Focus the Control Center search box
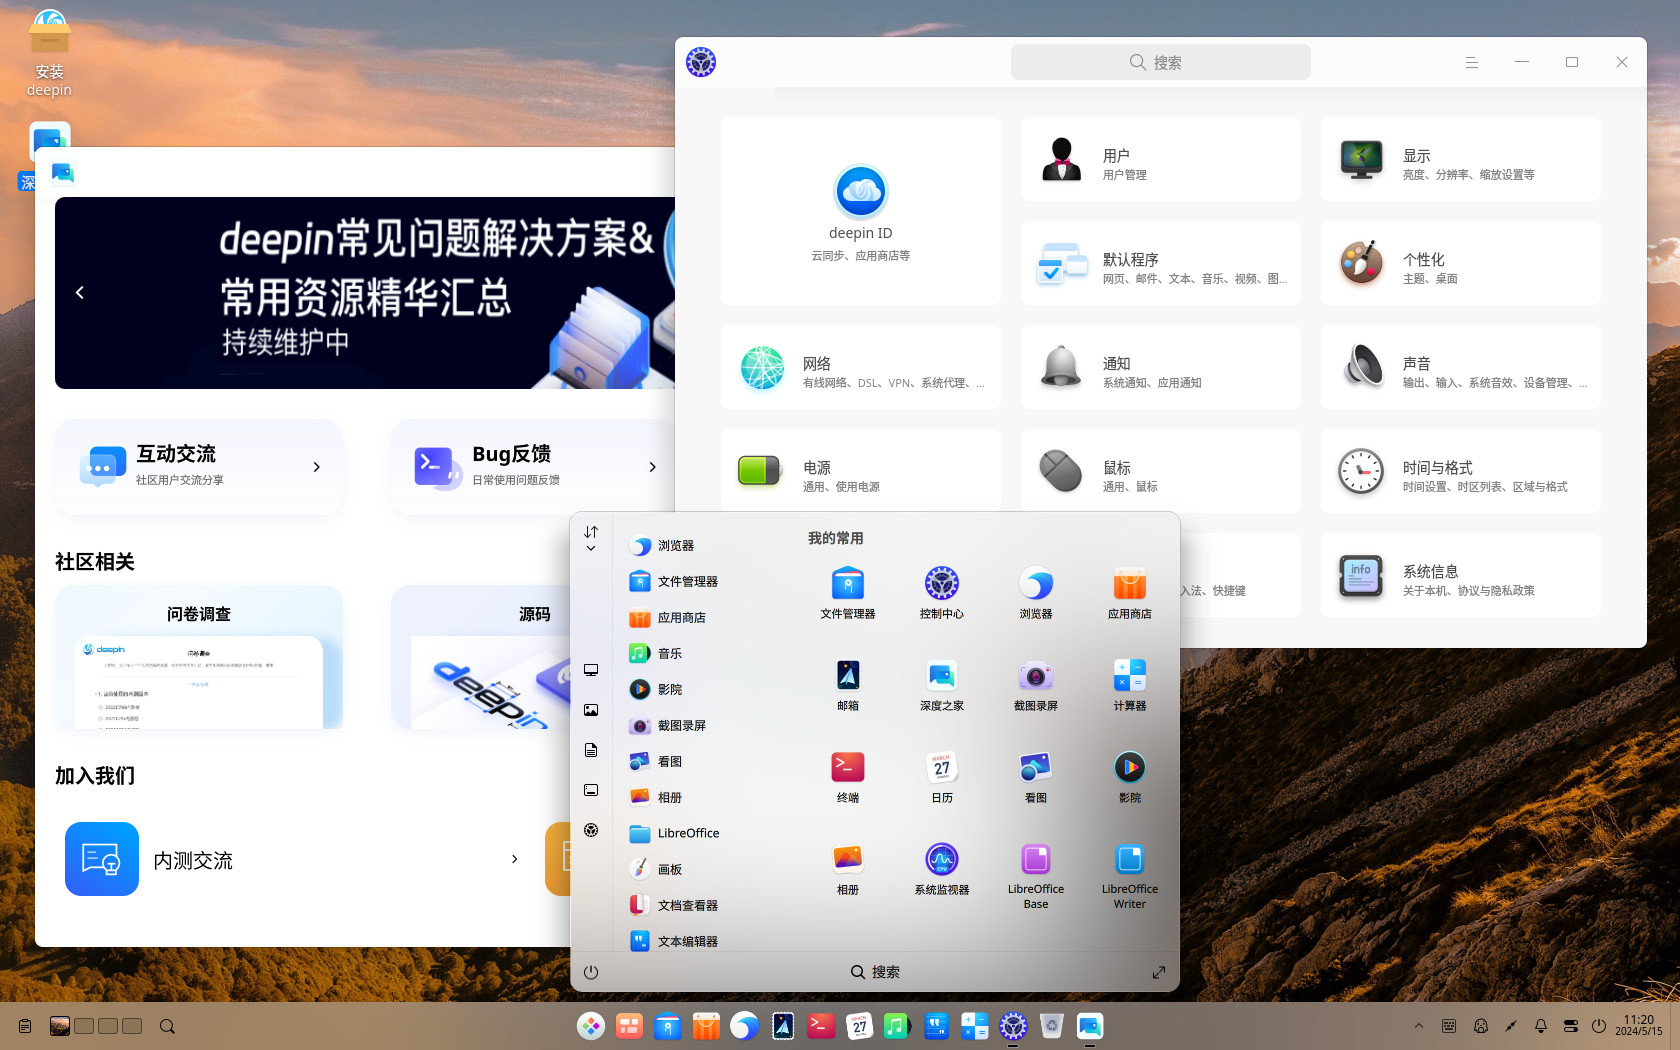Viewport: 1680px width, 1050px height. pos(1160,62)
